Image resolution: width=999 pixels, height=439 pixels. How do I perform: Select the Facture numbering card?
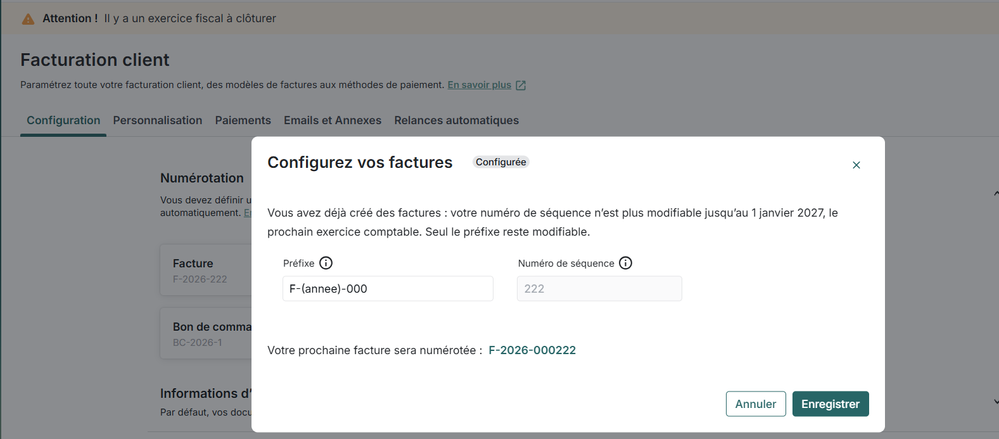click(205, 270)
